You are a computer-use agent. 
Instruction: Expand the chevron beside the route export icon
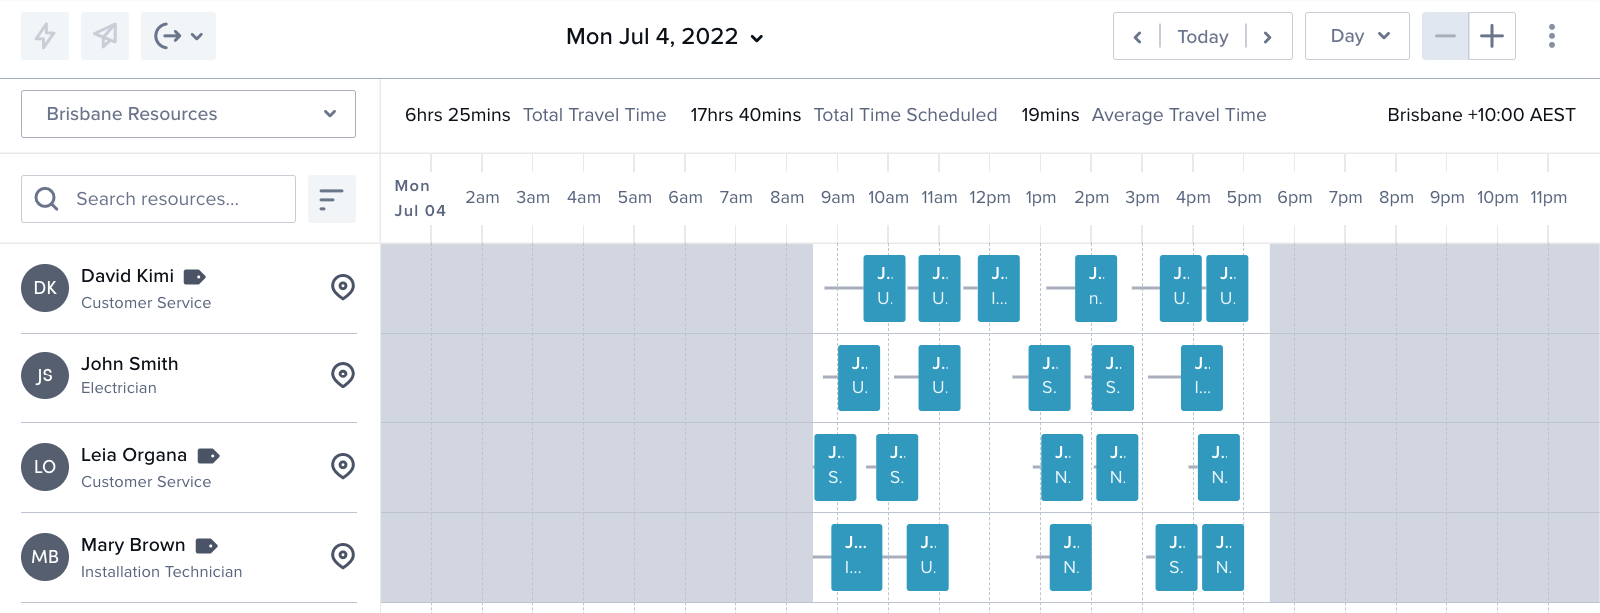point(196,36)
